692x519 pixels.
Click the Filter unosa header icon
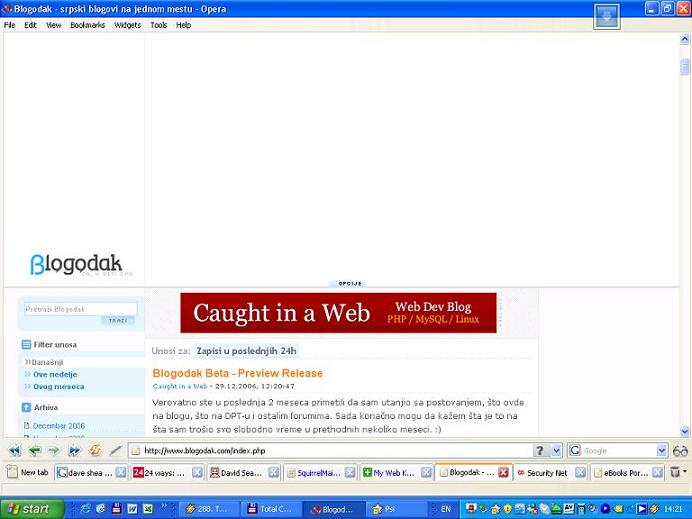[26, 345]
